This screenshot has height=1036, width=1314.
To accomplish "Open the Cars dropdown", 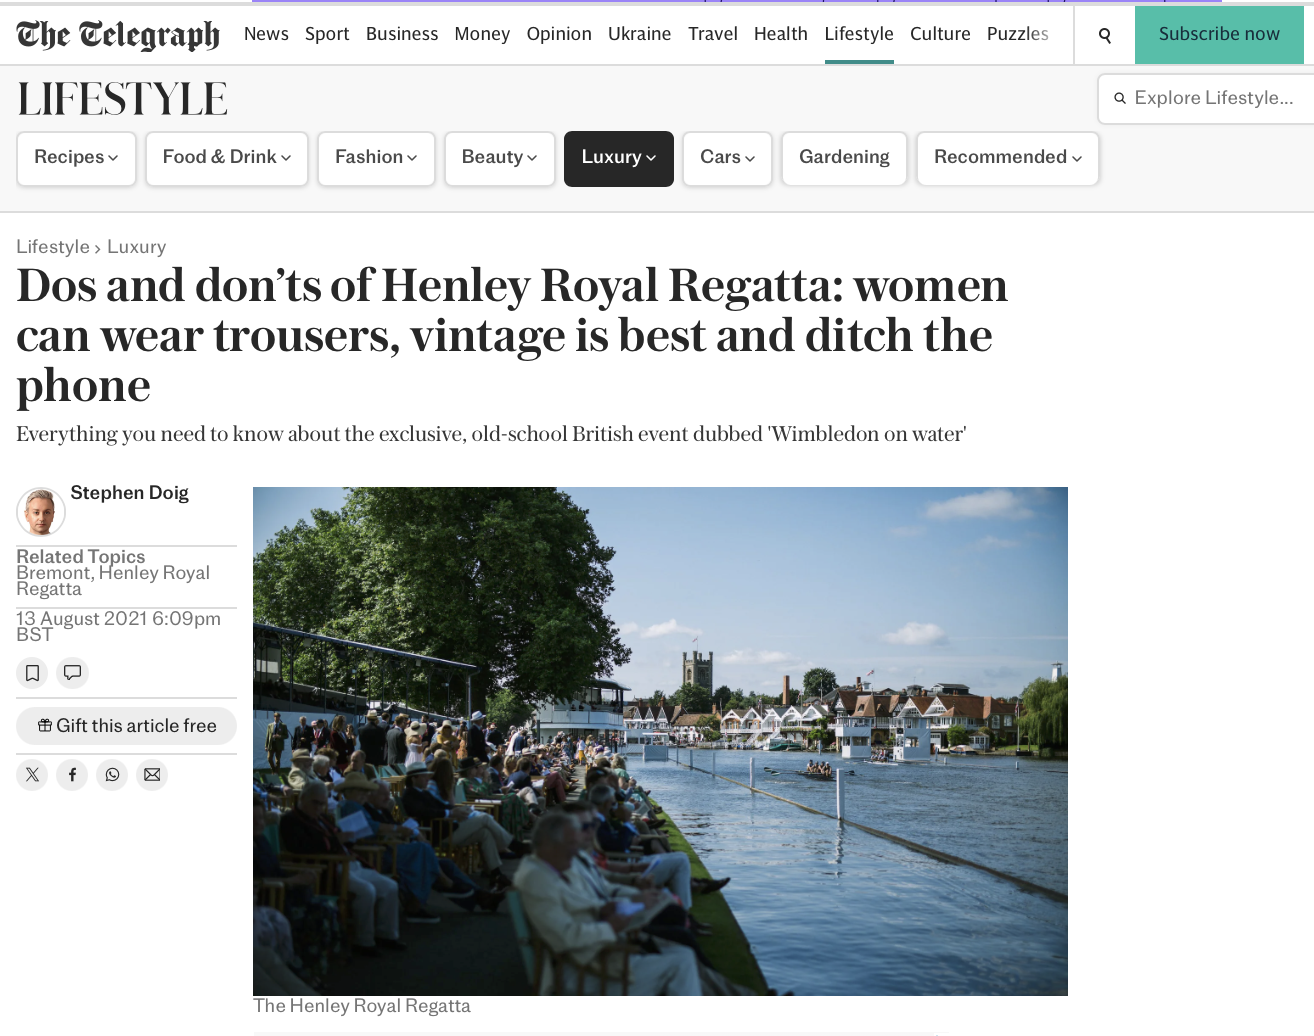I will (x=727, y=158).
